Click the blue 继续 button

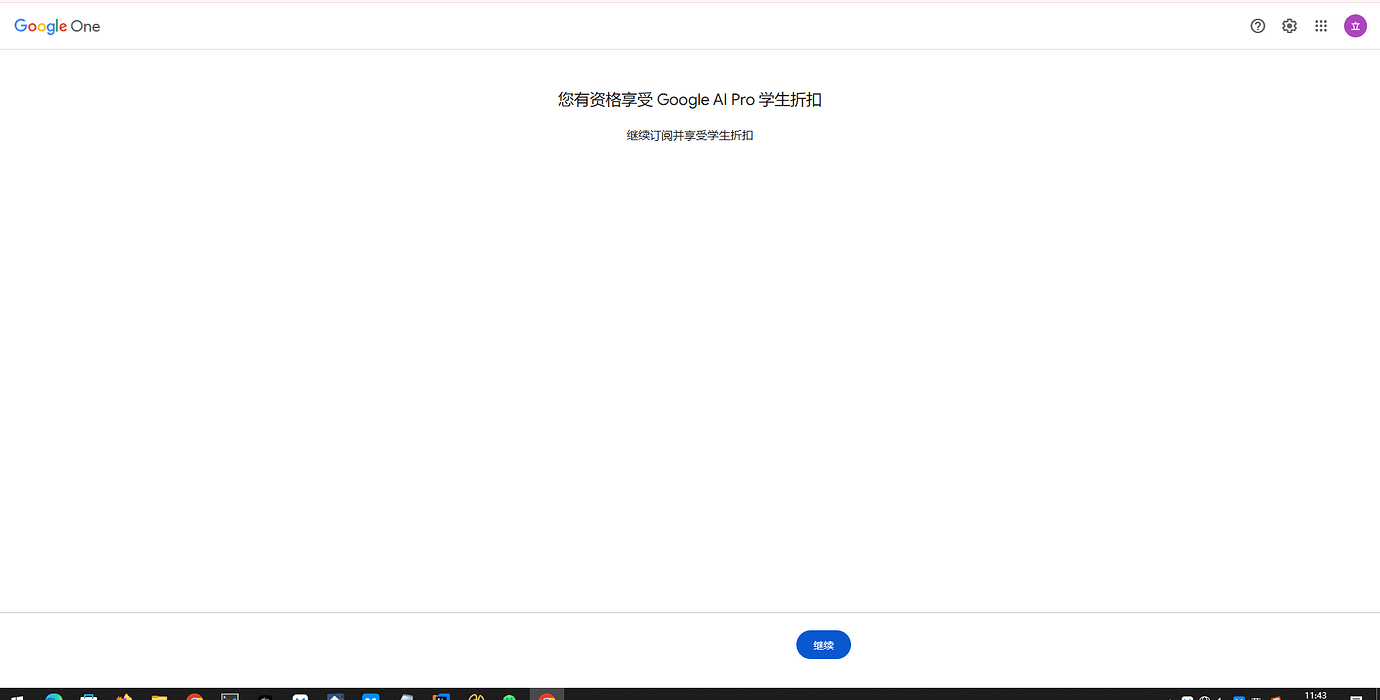823,645
